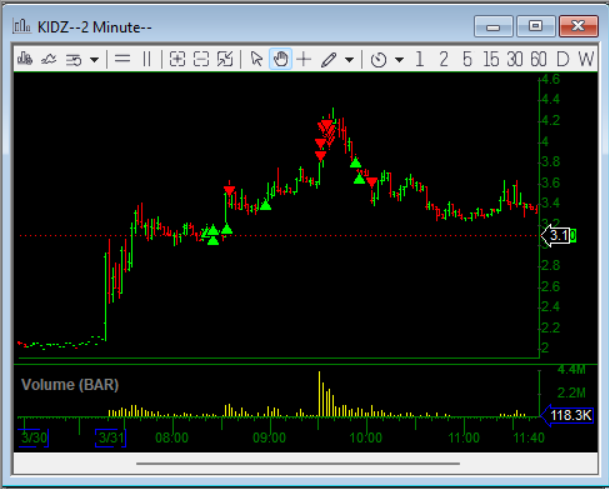Maximize the KIDZ chart window
The height and width of the screenshot is (489, 609).
tap(536, 26)
